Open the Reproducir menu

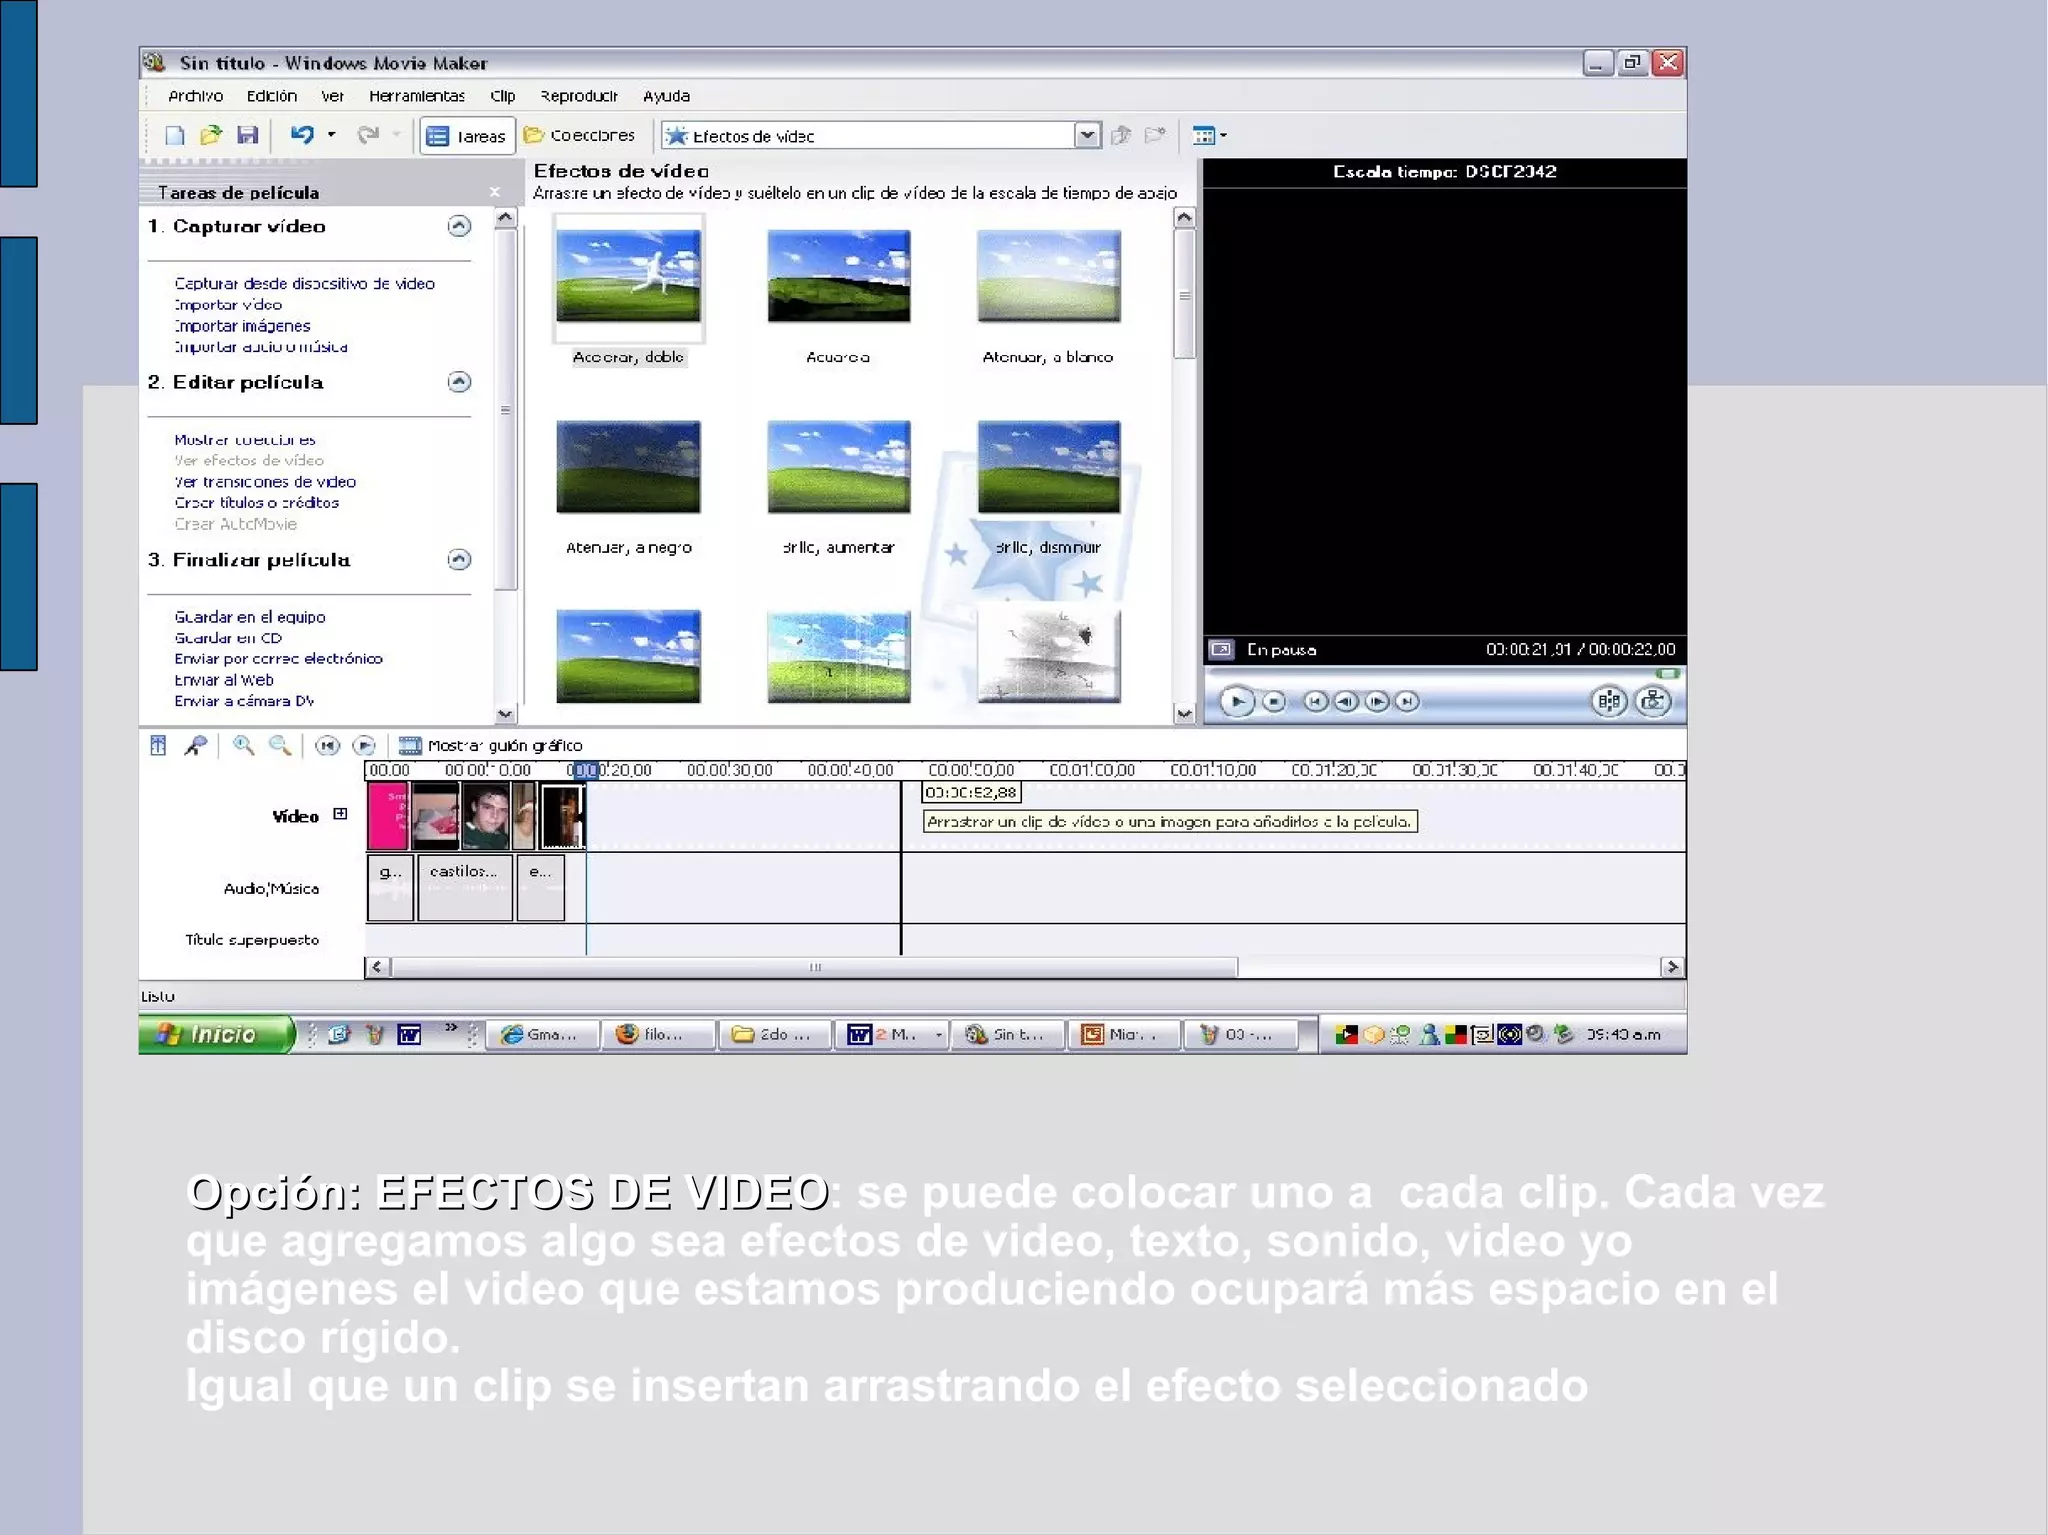[579, 96]
